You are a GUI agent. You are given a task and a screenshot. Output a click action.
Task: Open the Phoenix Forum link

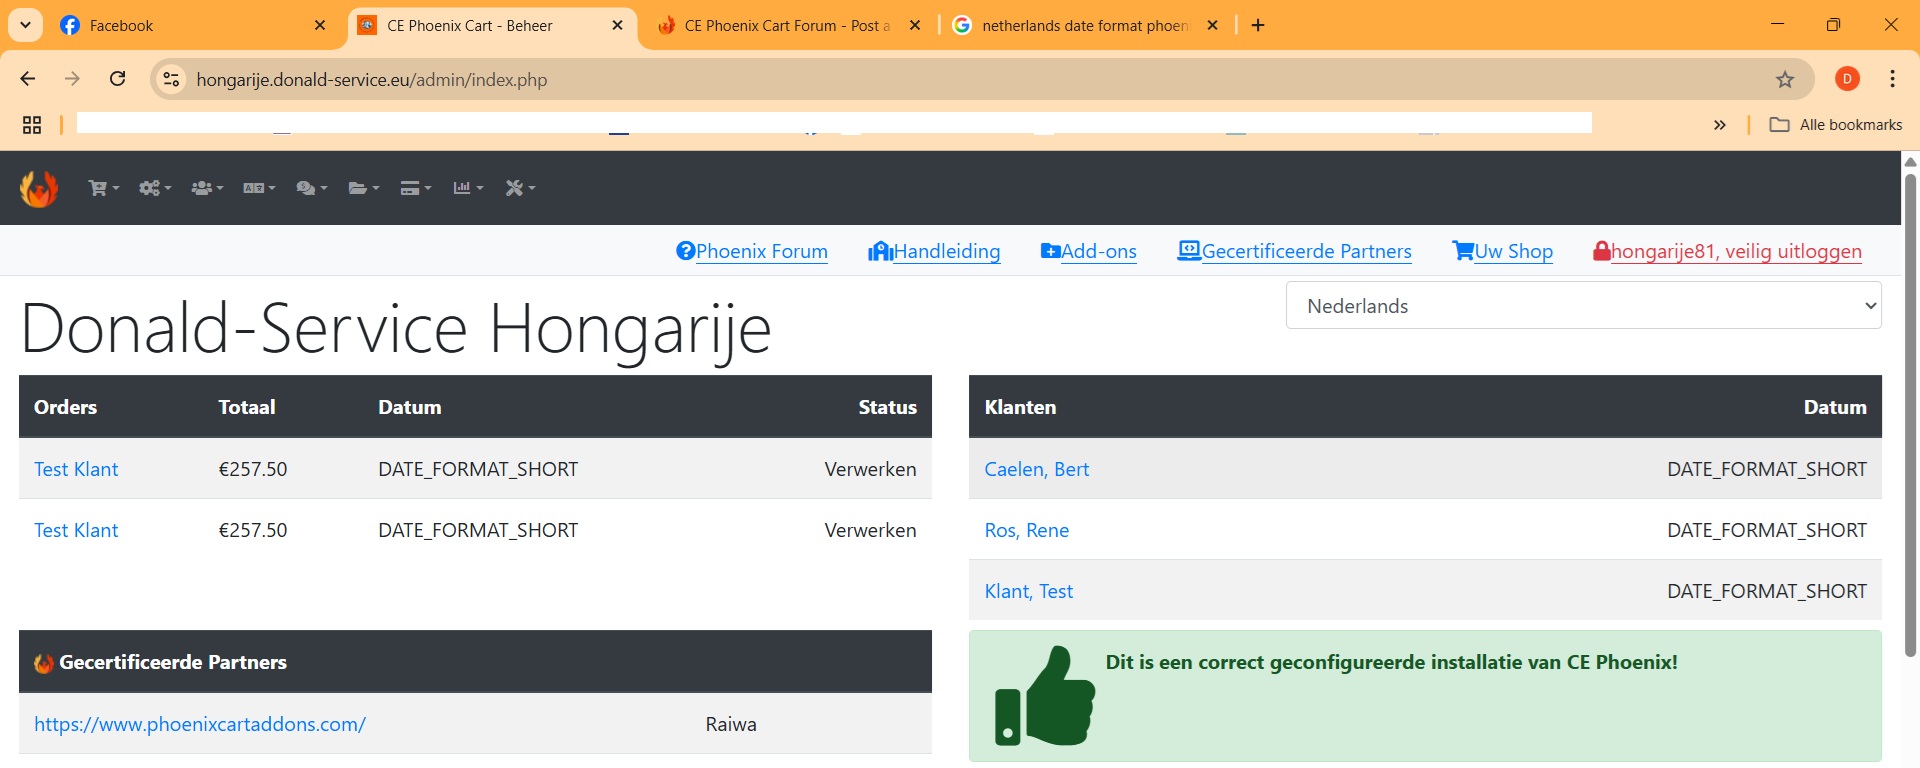(752, 251)
